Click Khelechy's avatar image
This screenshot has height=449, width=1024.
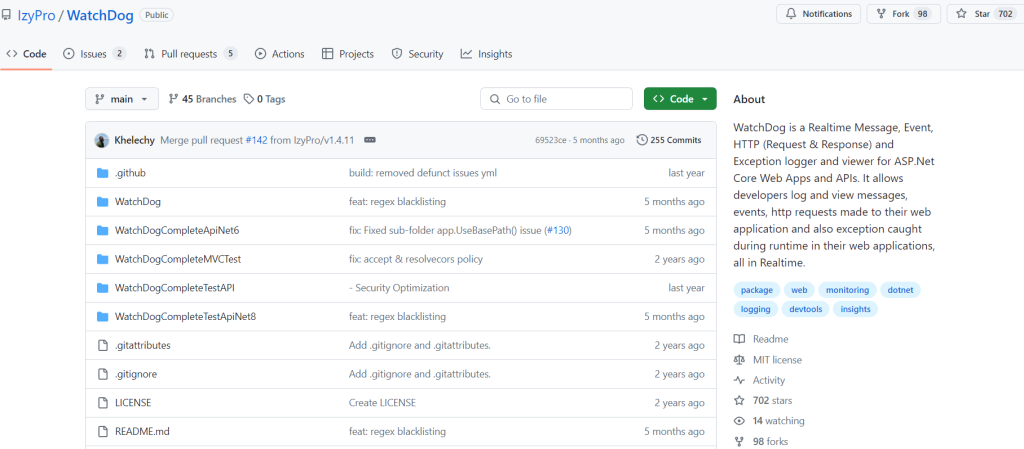click(102, 140)
